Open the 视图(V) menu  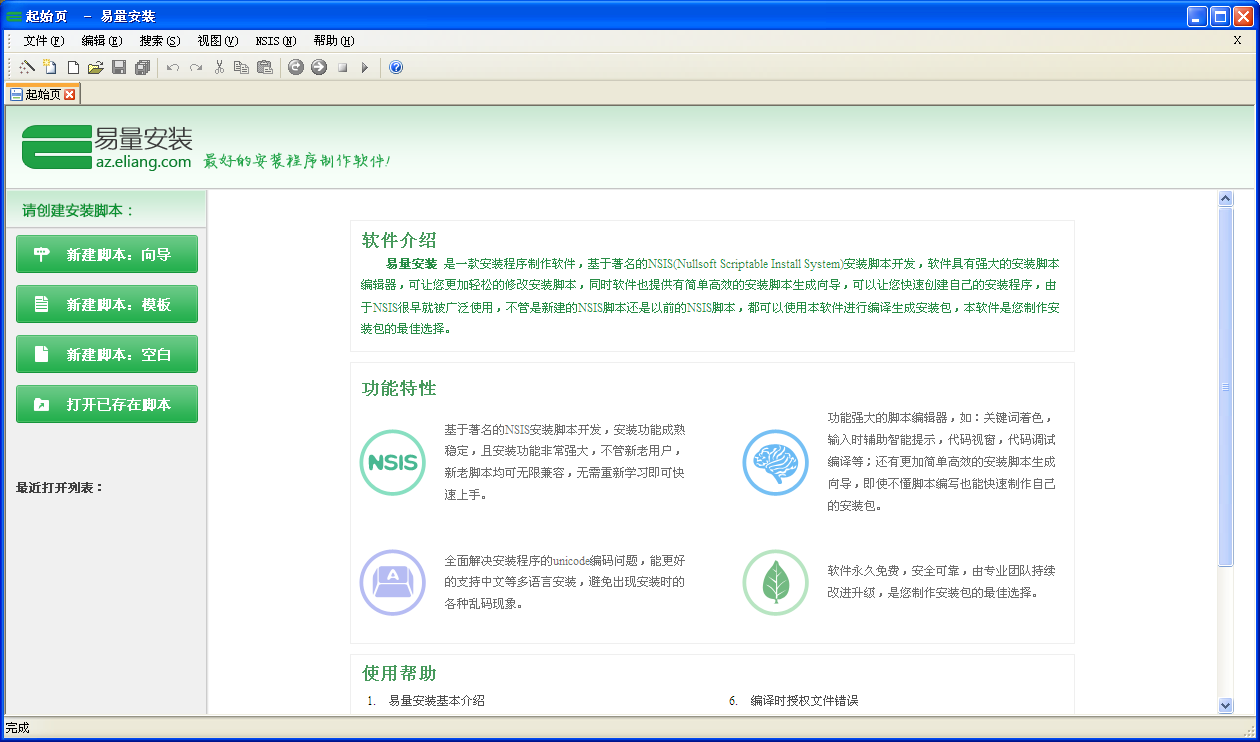click(x=218, y=41)
